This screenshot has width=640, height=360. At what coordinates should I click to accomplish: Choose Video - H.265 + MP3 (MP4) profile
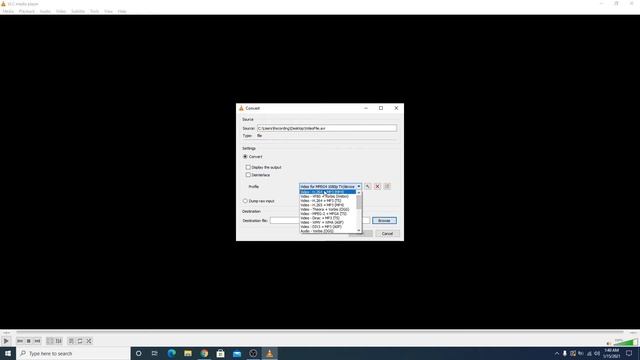(328, 205)
